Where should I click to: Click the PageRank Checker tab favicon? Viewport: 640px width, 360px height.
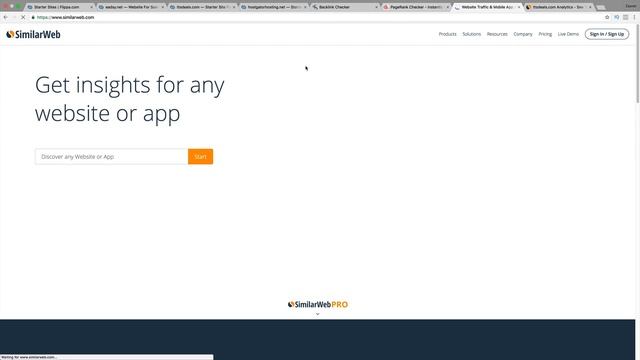click(x=386, y=7)
